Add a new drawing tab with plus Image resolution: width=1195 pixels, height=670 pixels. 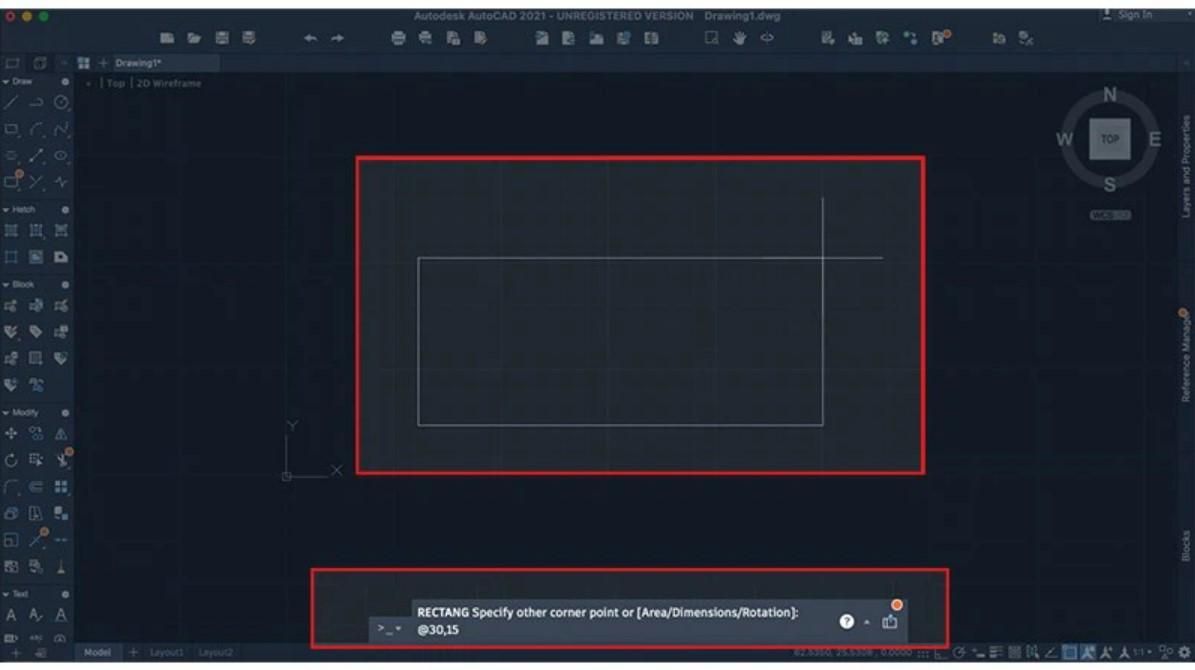(103, 63)
